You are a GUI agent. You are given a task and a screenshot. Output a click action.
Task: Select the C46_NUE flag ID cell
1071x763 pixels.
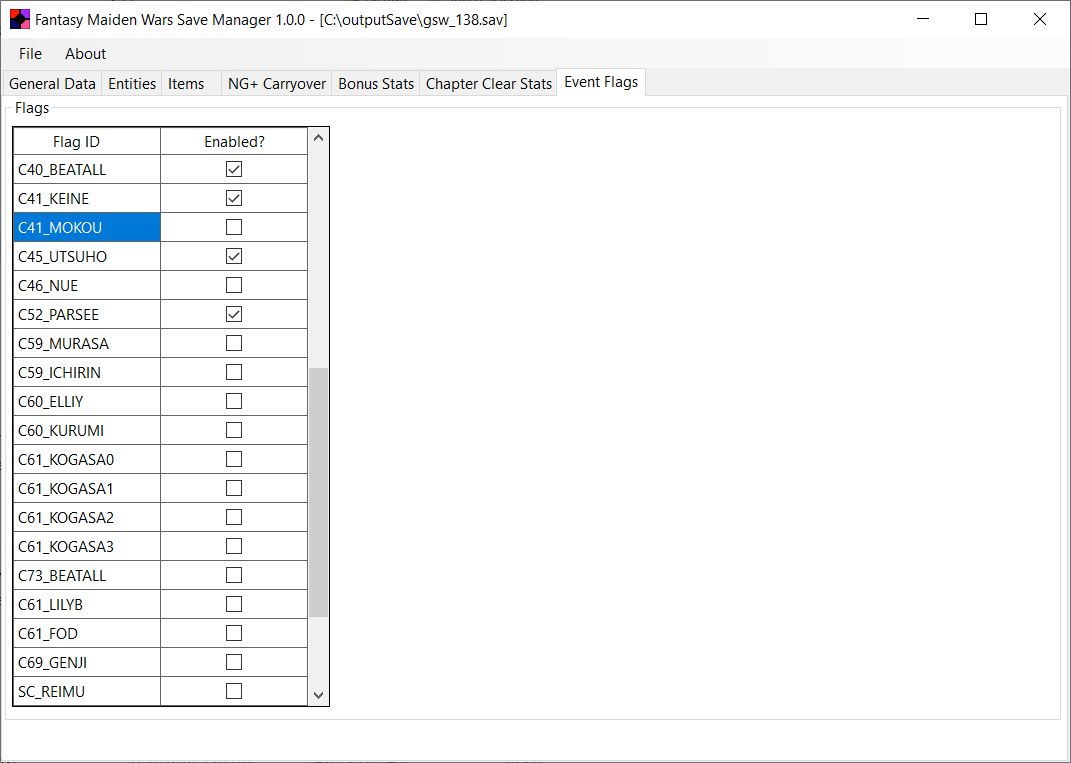tap(87, 286)
